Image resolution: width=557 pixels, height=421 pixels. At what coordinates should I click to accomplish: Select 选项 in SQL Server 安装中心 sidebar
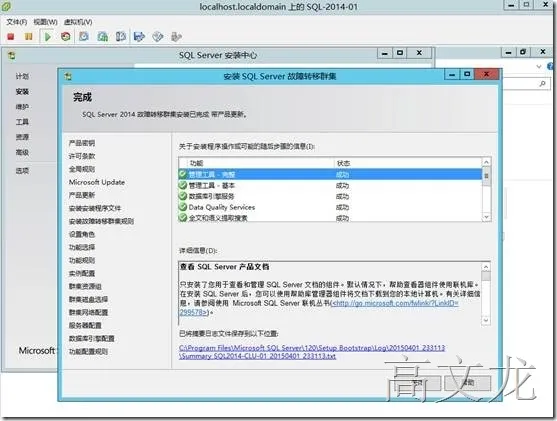pos(22,171)
